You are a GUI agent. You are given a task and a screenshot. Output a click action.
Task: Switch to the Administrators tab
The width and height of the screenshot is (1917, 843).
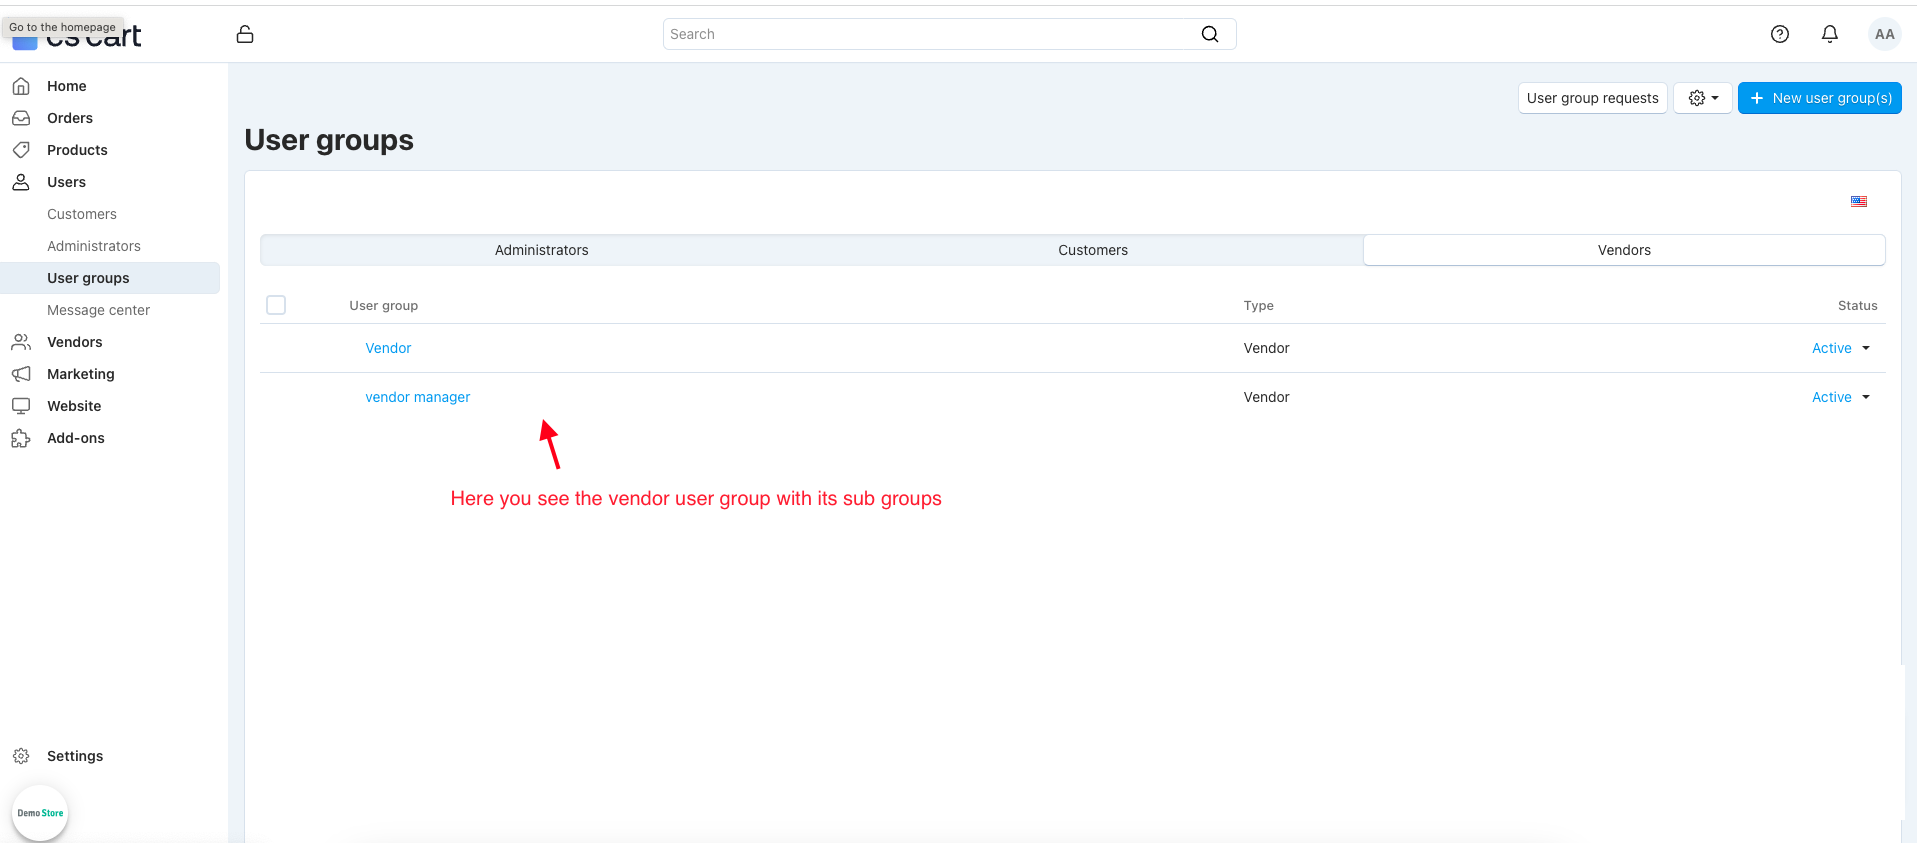tap(541, 250)
